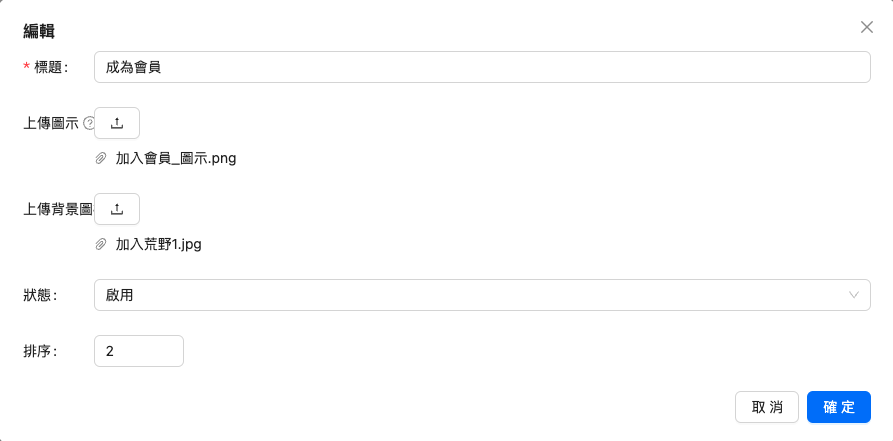Click the 狀態 field label

(x=40, y=295)
